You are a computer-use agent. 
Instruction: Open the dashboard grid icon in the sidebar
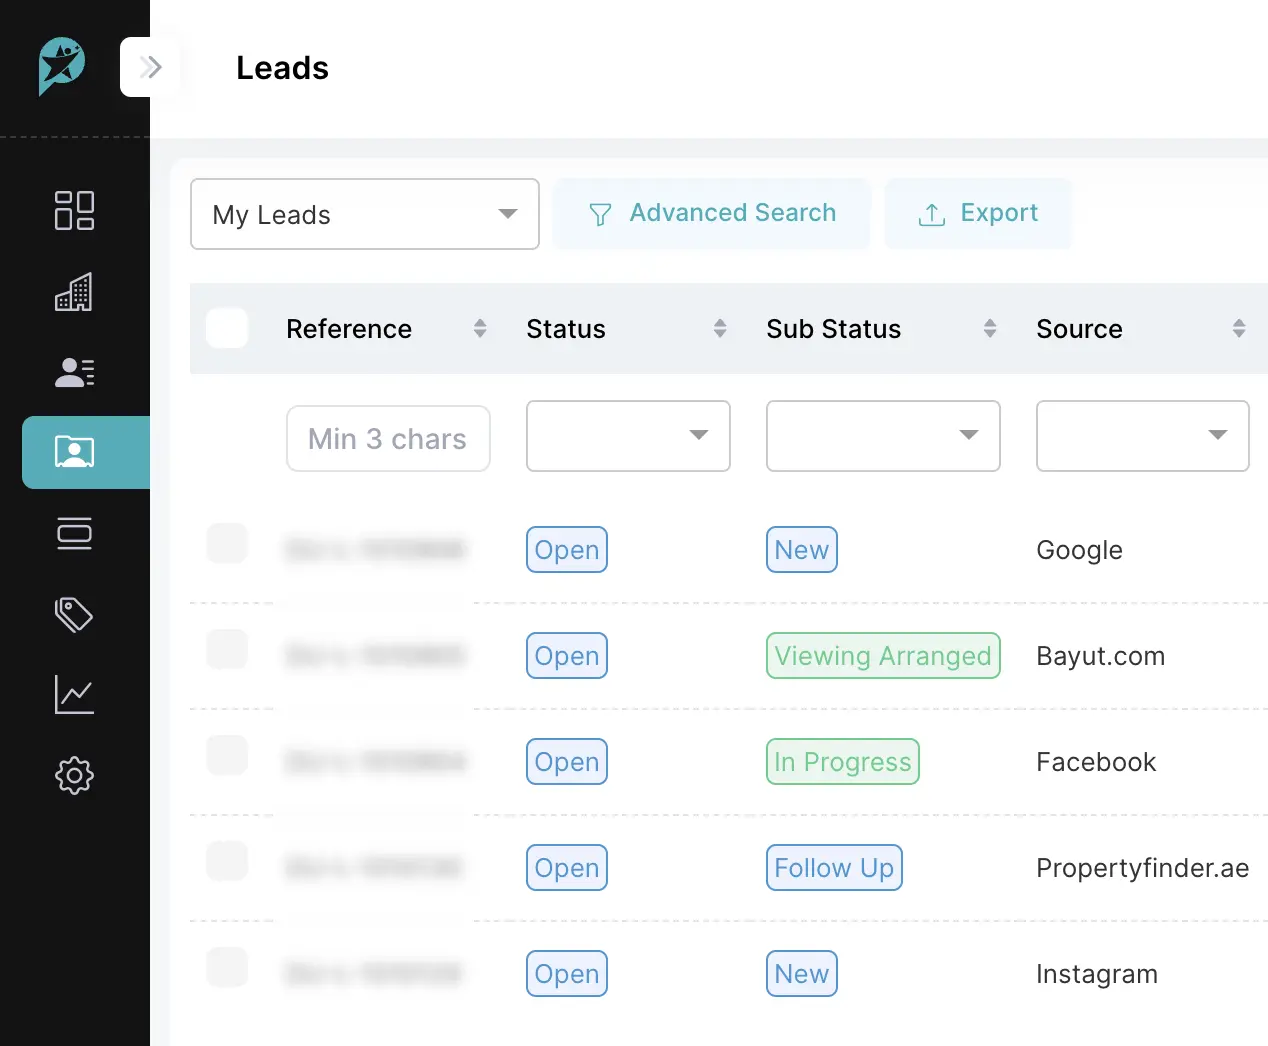click(74, 210)
